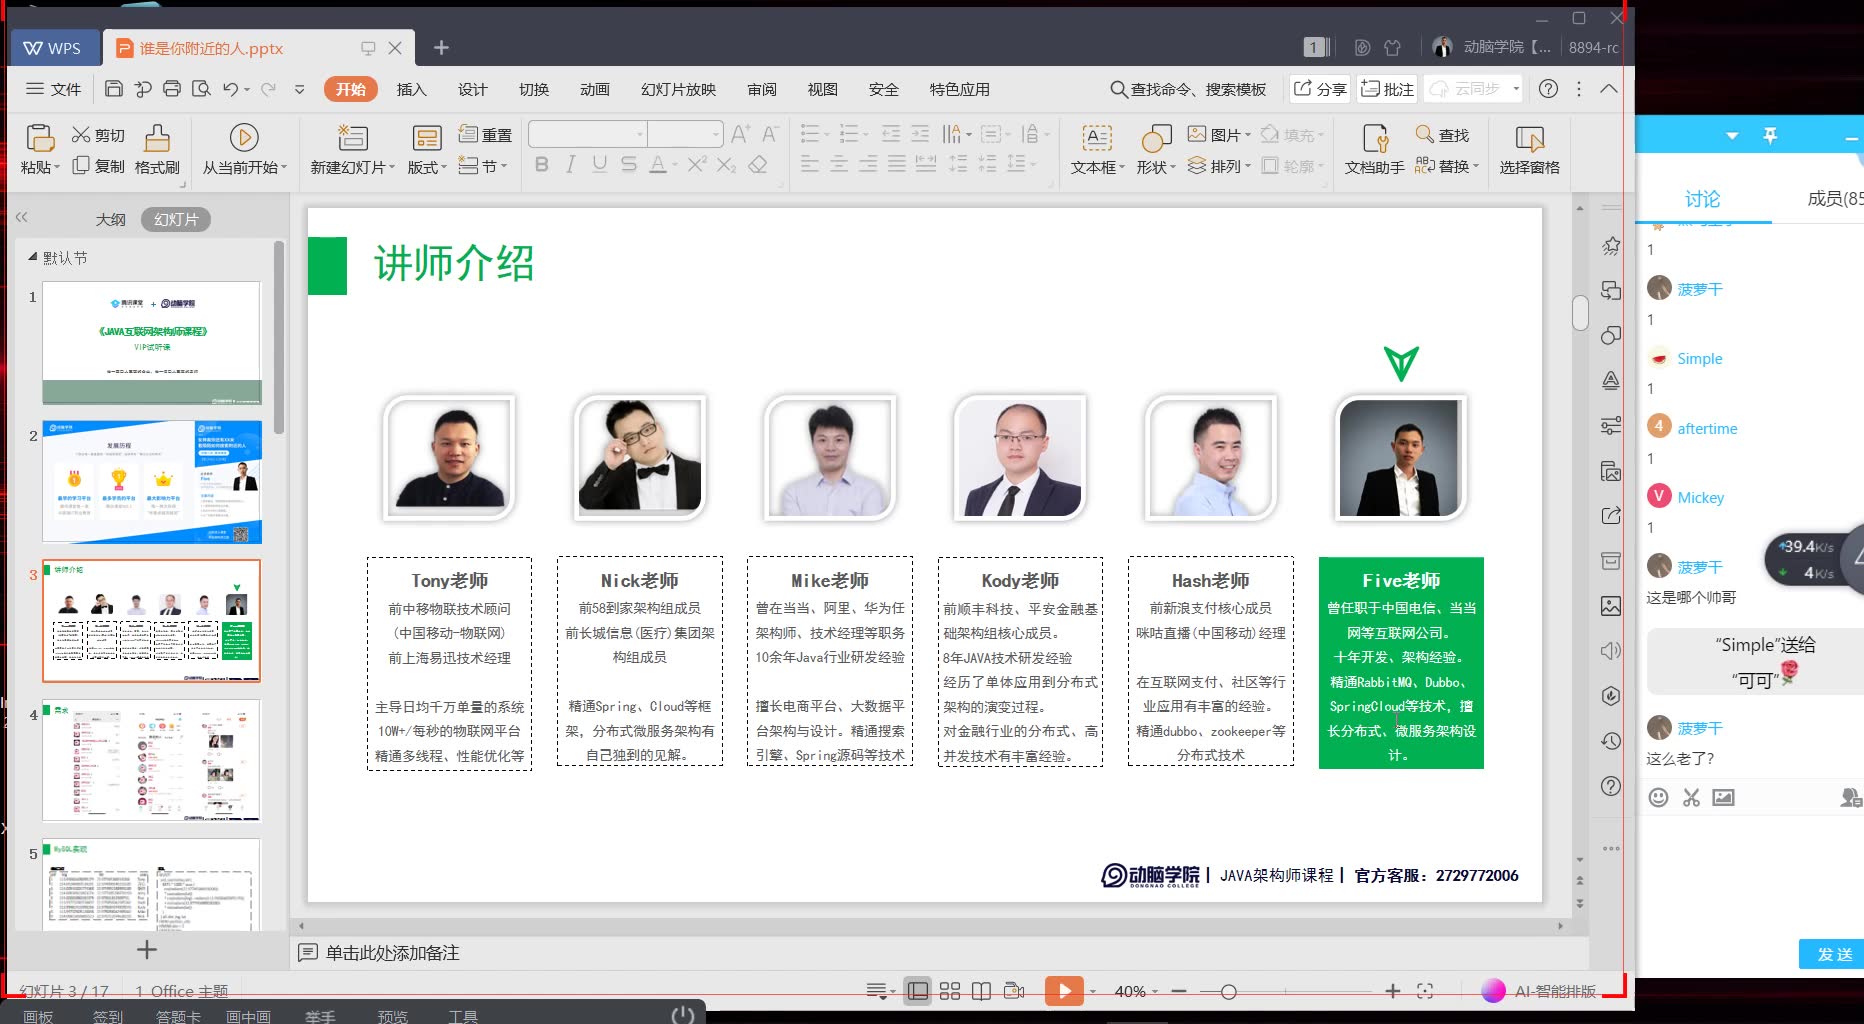Select slide 4 thumbnail

tap(152, 760)
